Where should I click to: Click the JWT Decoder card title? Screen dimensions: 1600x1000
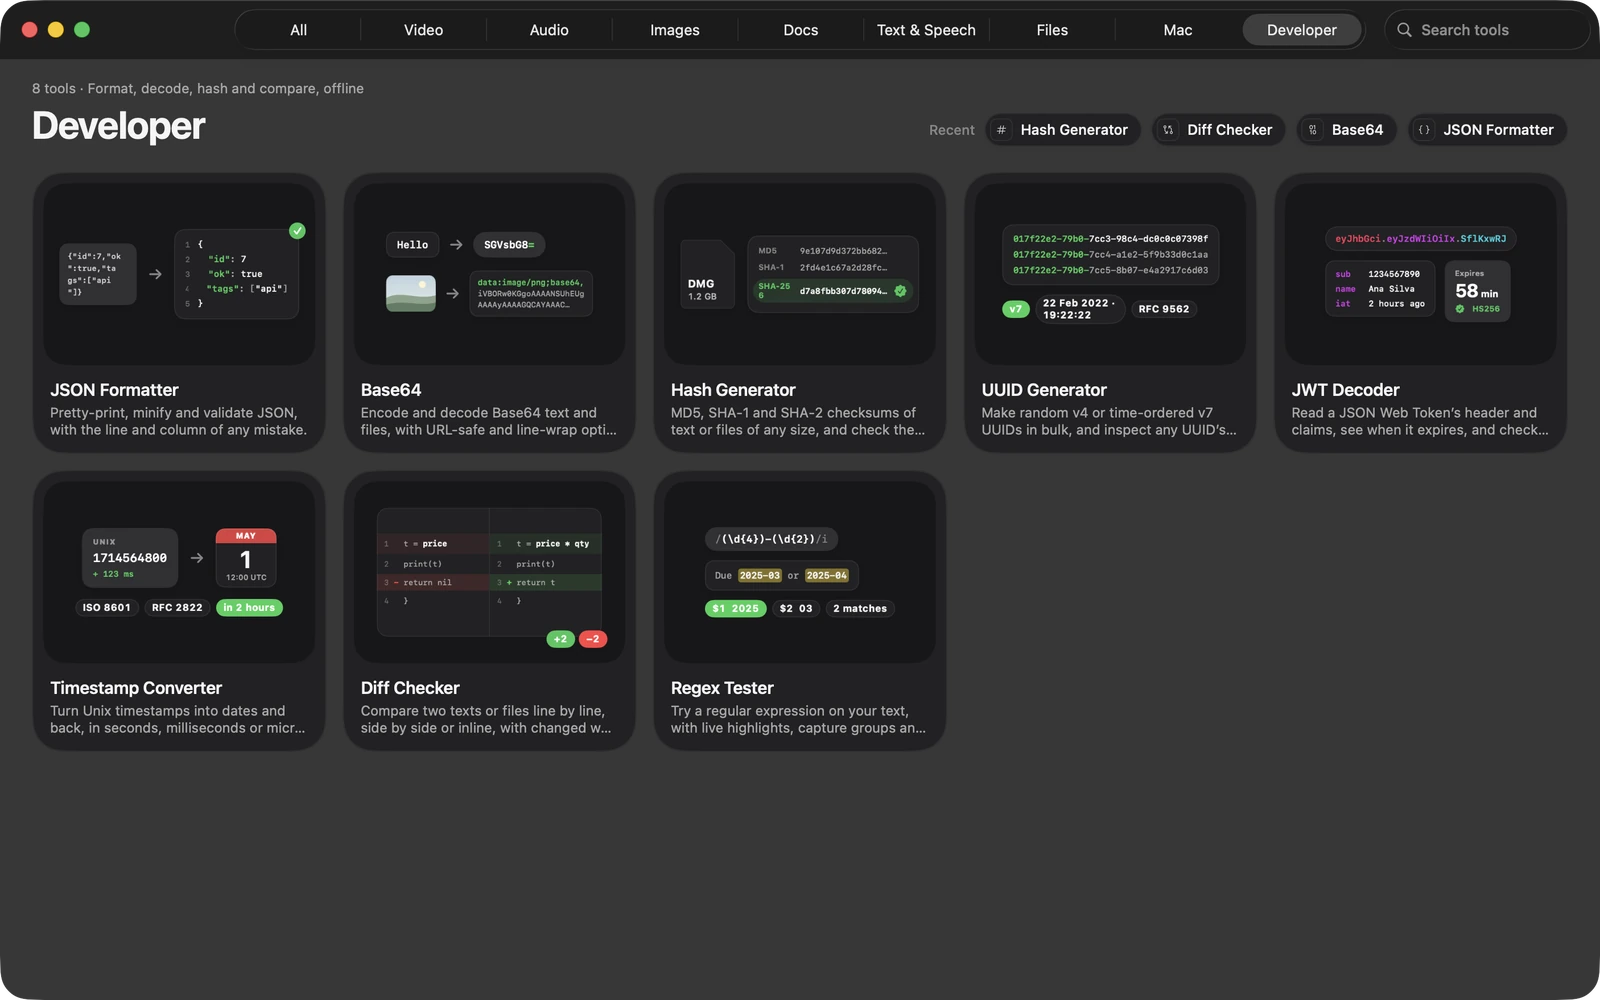(1345, 390)
